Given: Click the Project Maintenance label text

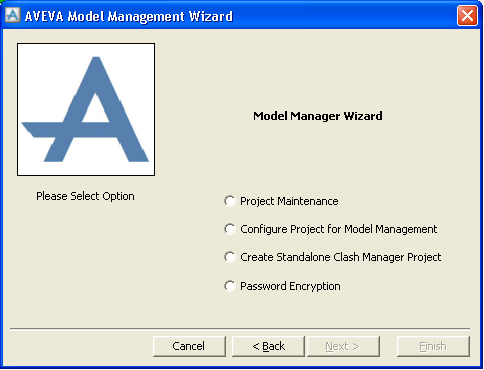Looking at the screenshot, I should (289, 201).
